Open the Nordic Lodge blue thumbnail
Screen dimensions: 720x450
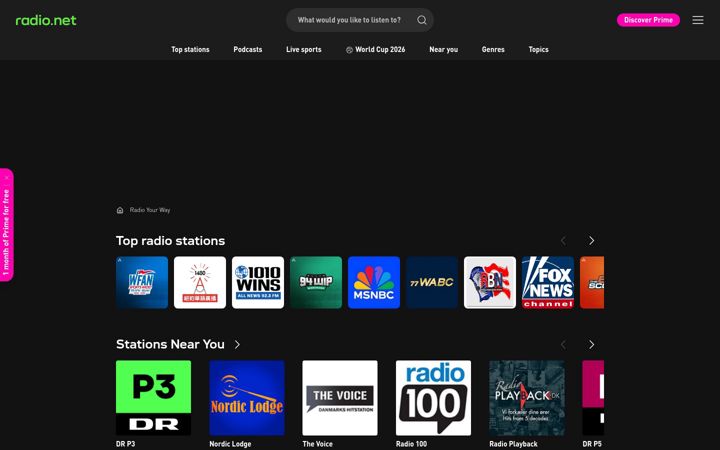click(247, 398)
